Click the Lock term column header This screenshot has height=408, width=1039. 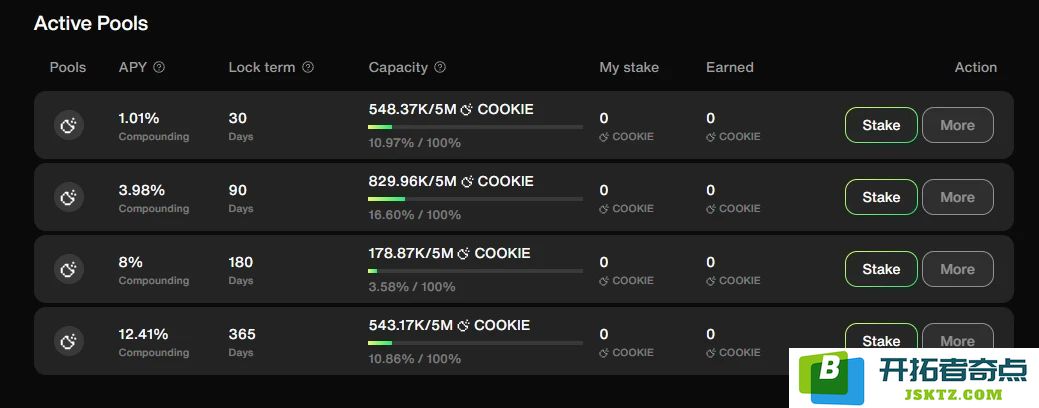262,67
